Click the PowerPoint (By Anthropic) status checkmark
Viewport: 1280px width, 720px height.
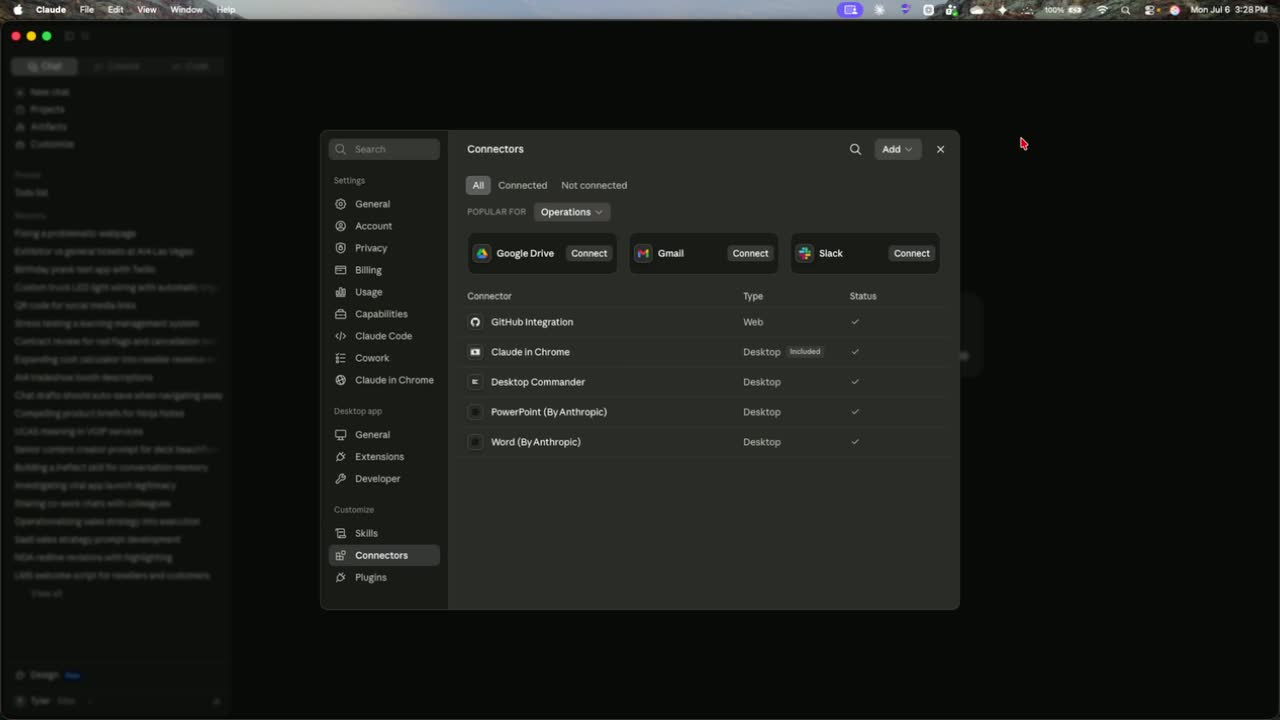(855, 412)
